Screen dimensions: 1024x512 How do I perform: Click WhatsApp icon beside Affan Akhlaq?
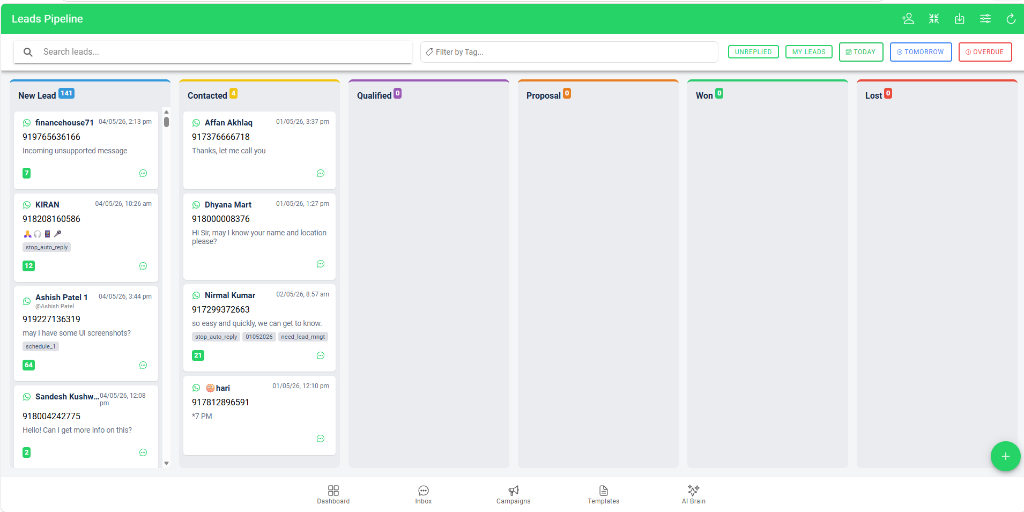click(x=196, y=122)
